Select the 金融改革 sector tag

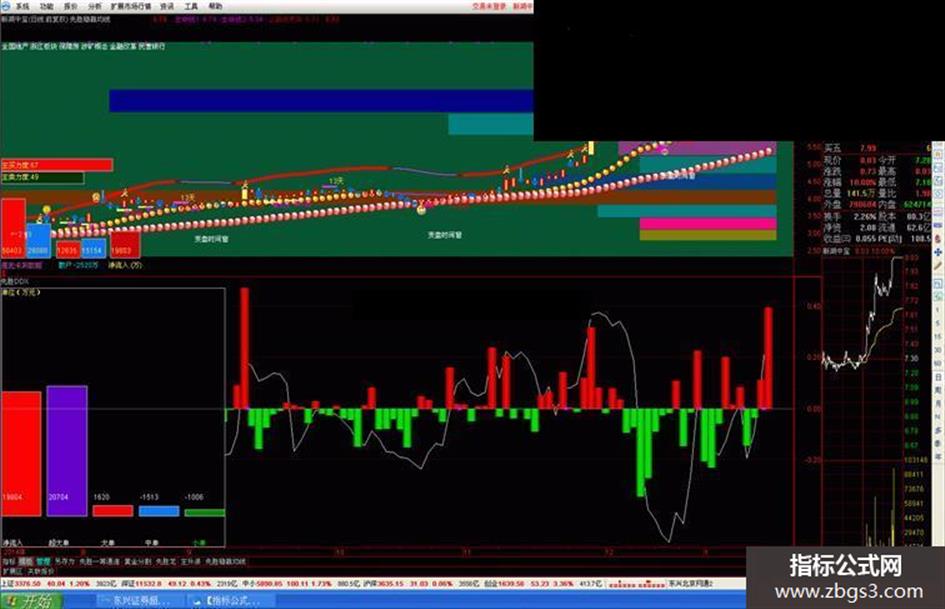[x=124, y=46]
